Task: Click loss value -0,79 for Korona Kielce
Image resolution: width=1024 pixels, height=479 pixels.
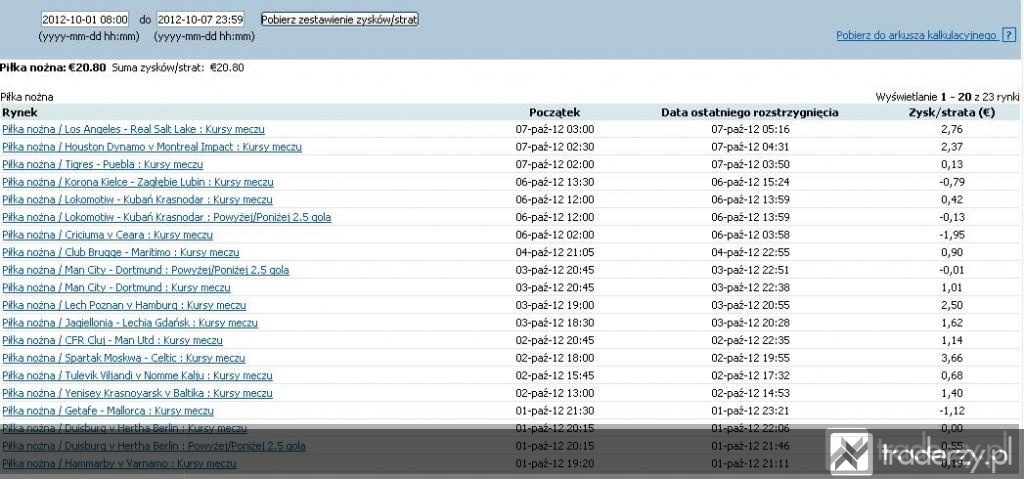Action: pos(952,182)
